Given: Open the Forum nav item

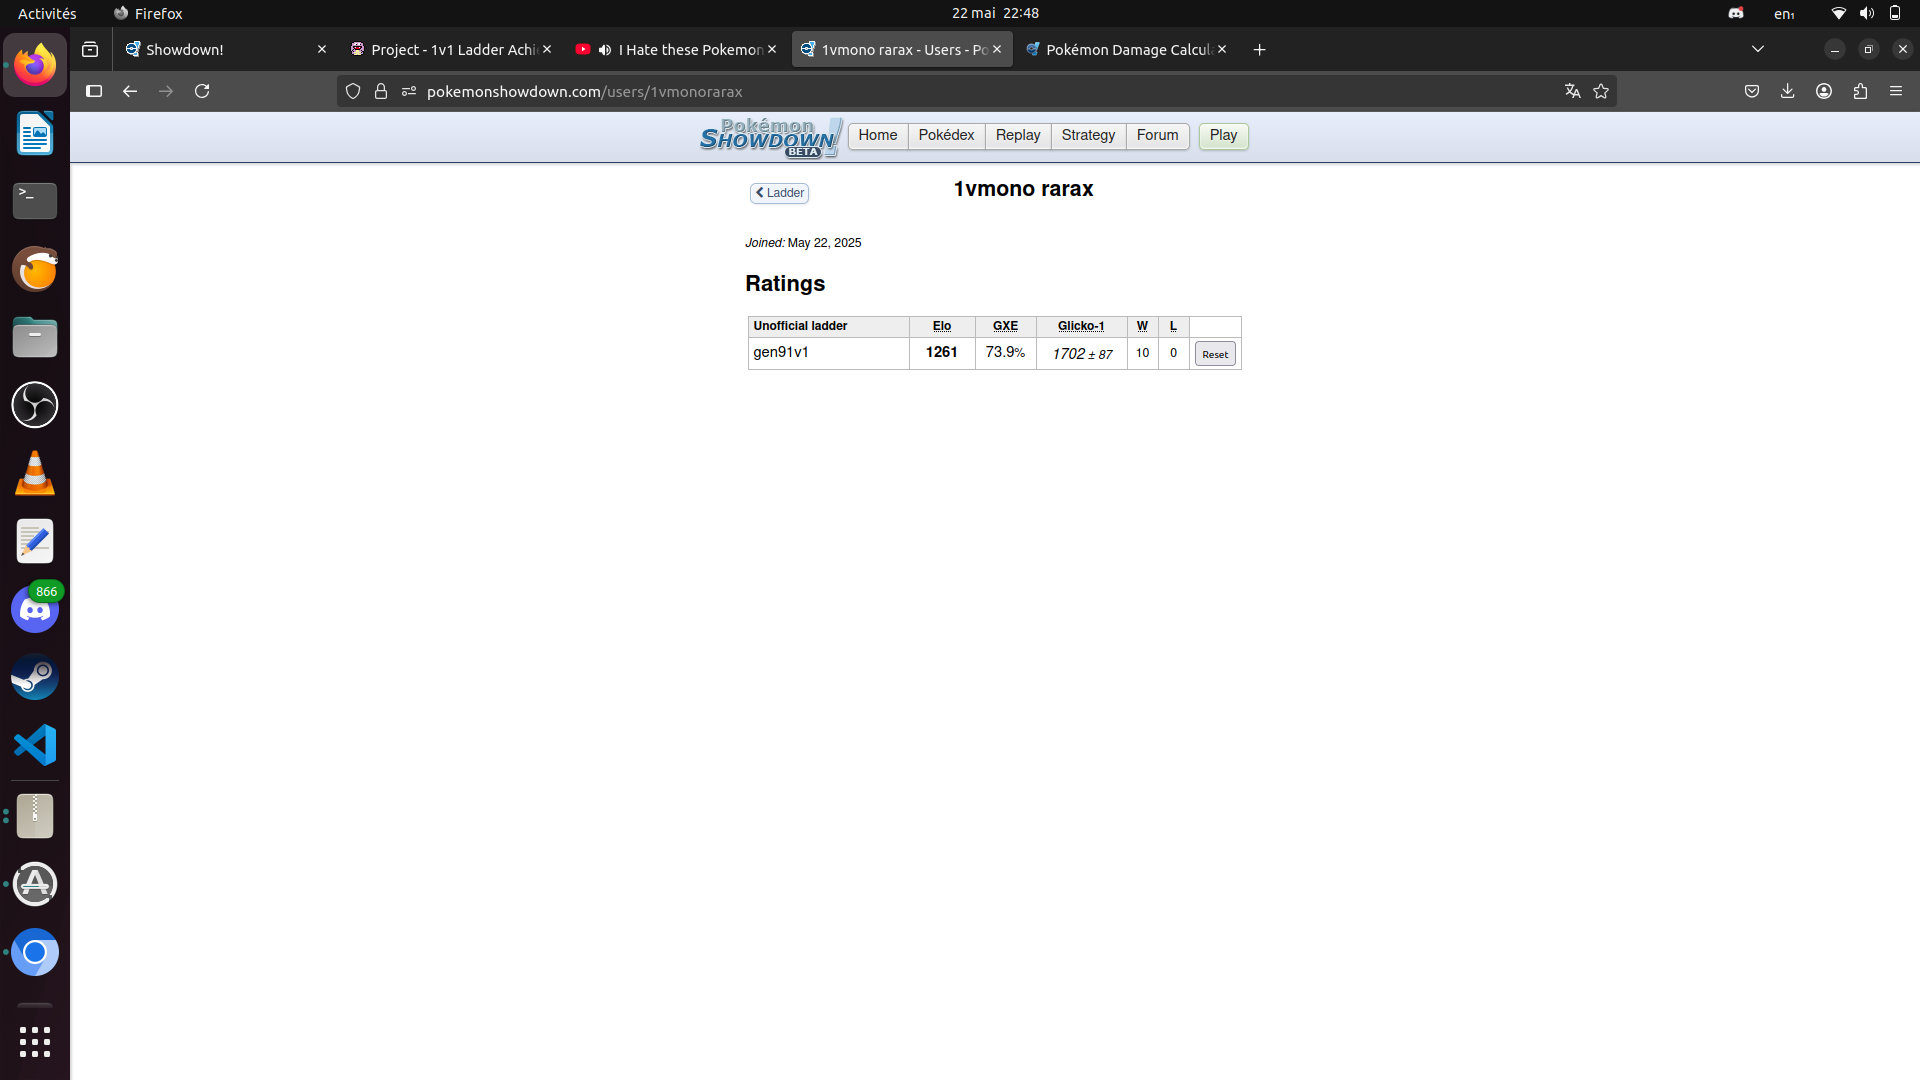Looking at the screenshot, I should pyautogui.click(x=1158, y=136).
